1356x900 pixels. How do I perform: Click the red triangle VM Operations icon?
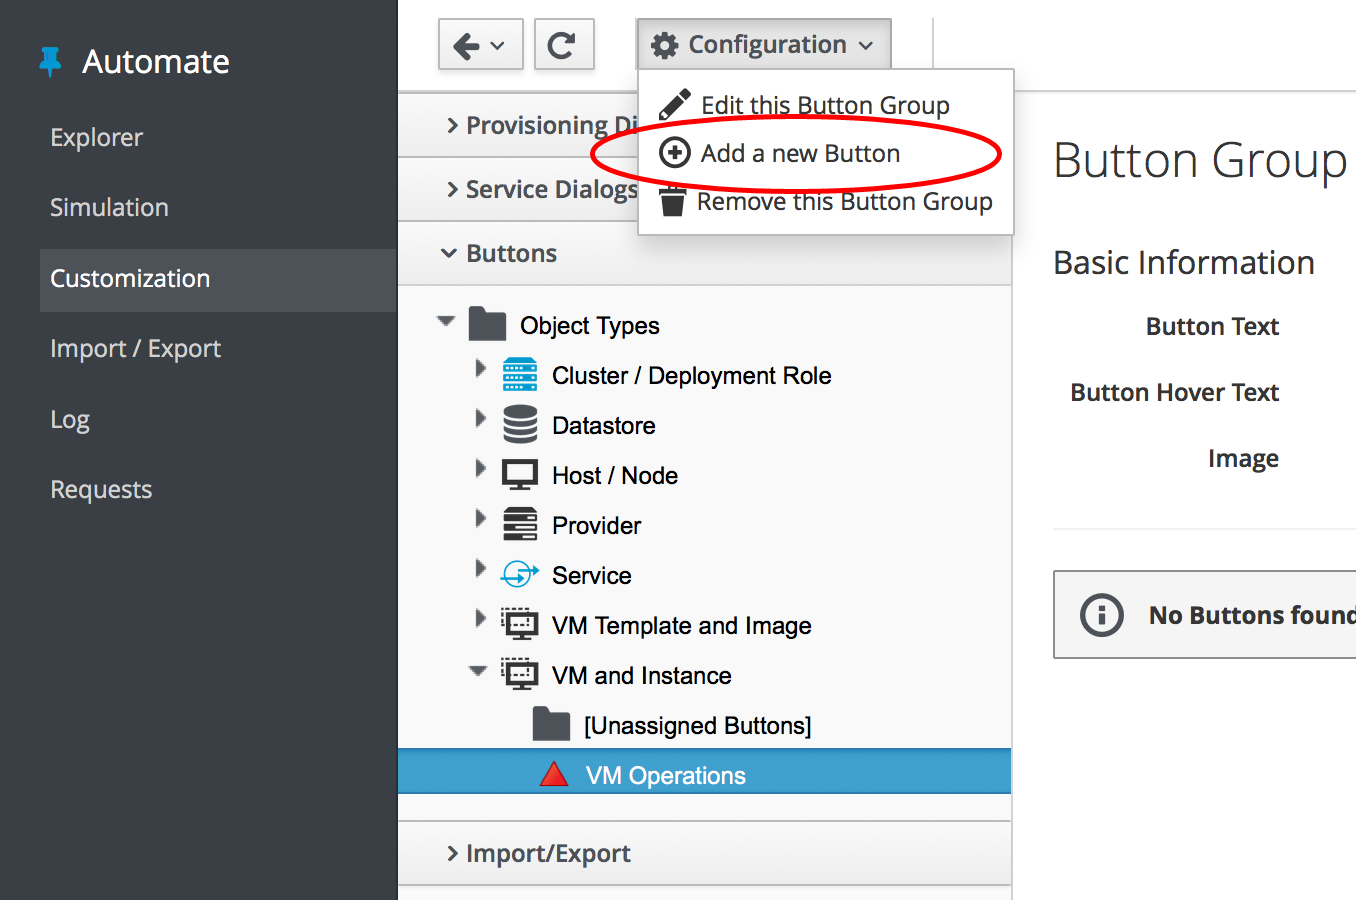pyautogui.click(x=554, y=775)
